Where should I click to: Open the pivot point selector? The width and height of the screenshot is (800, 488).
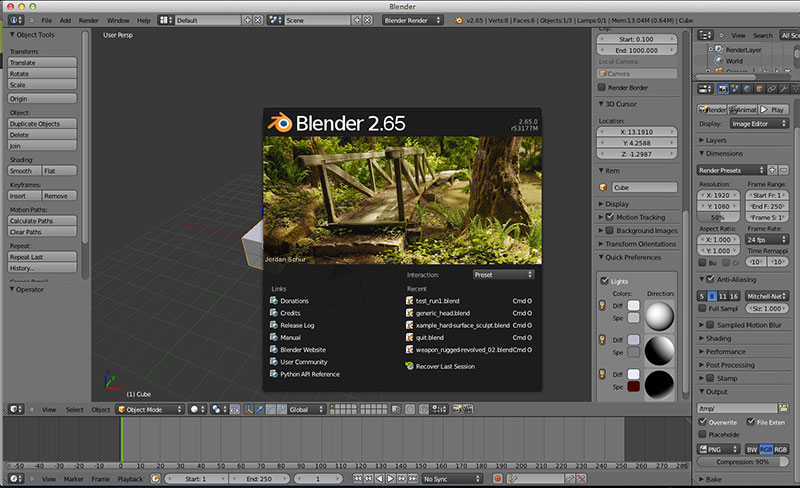219,409
